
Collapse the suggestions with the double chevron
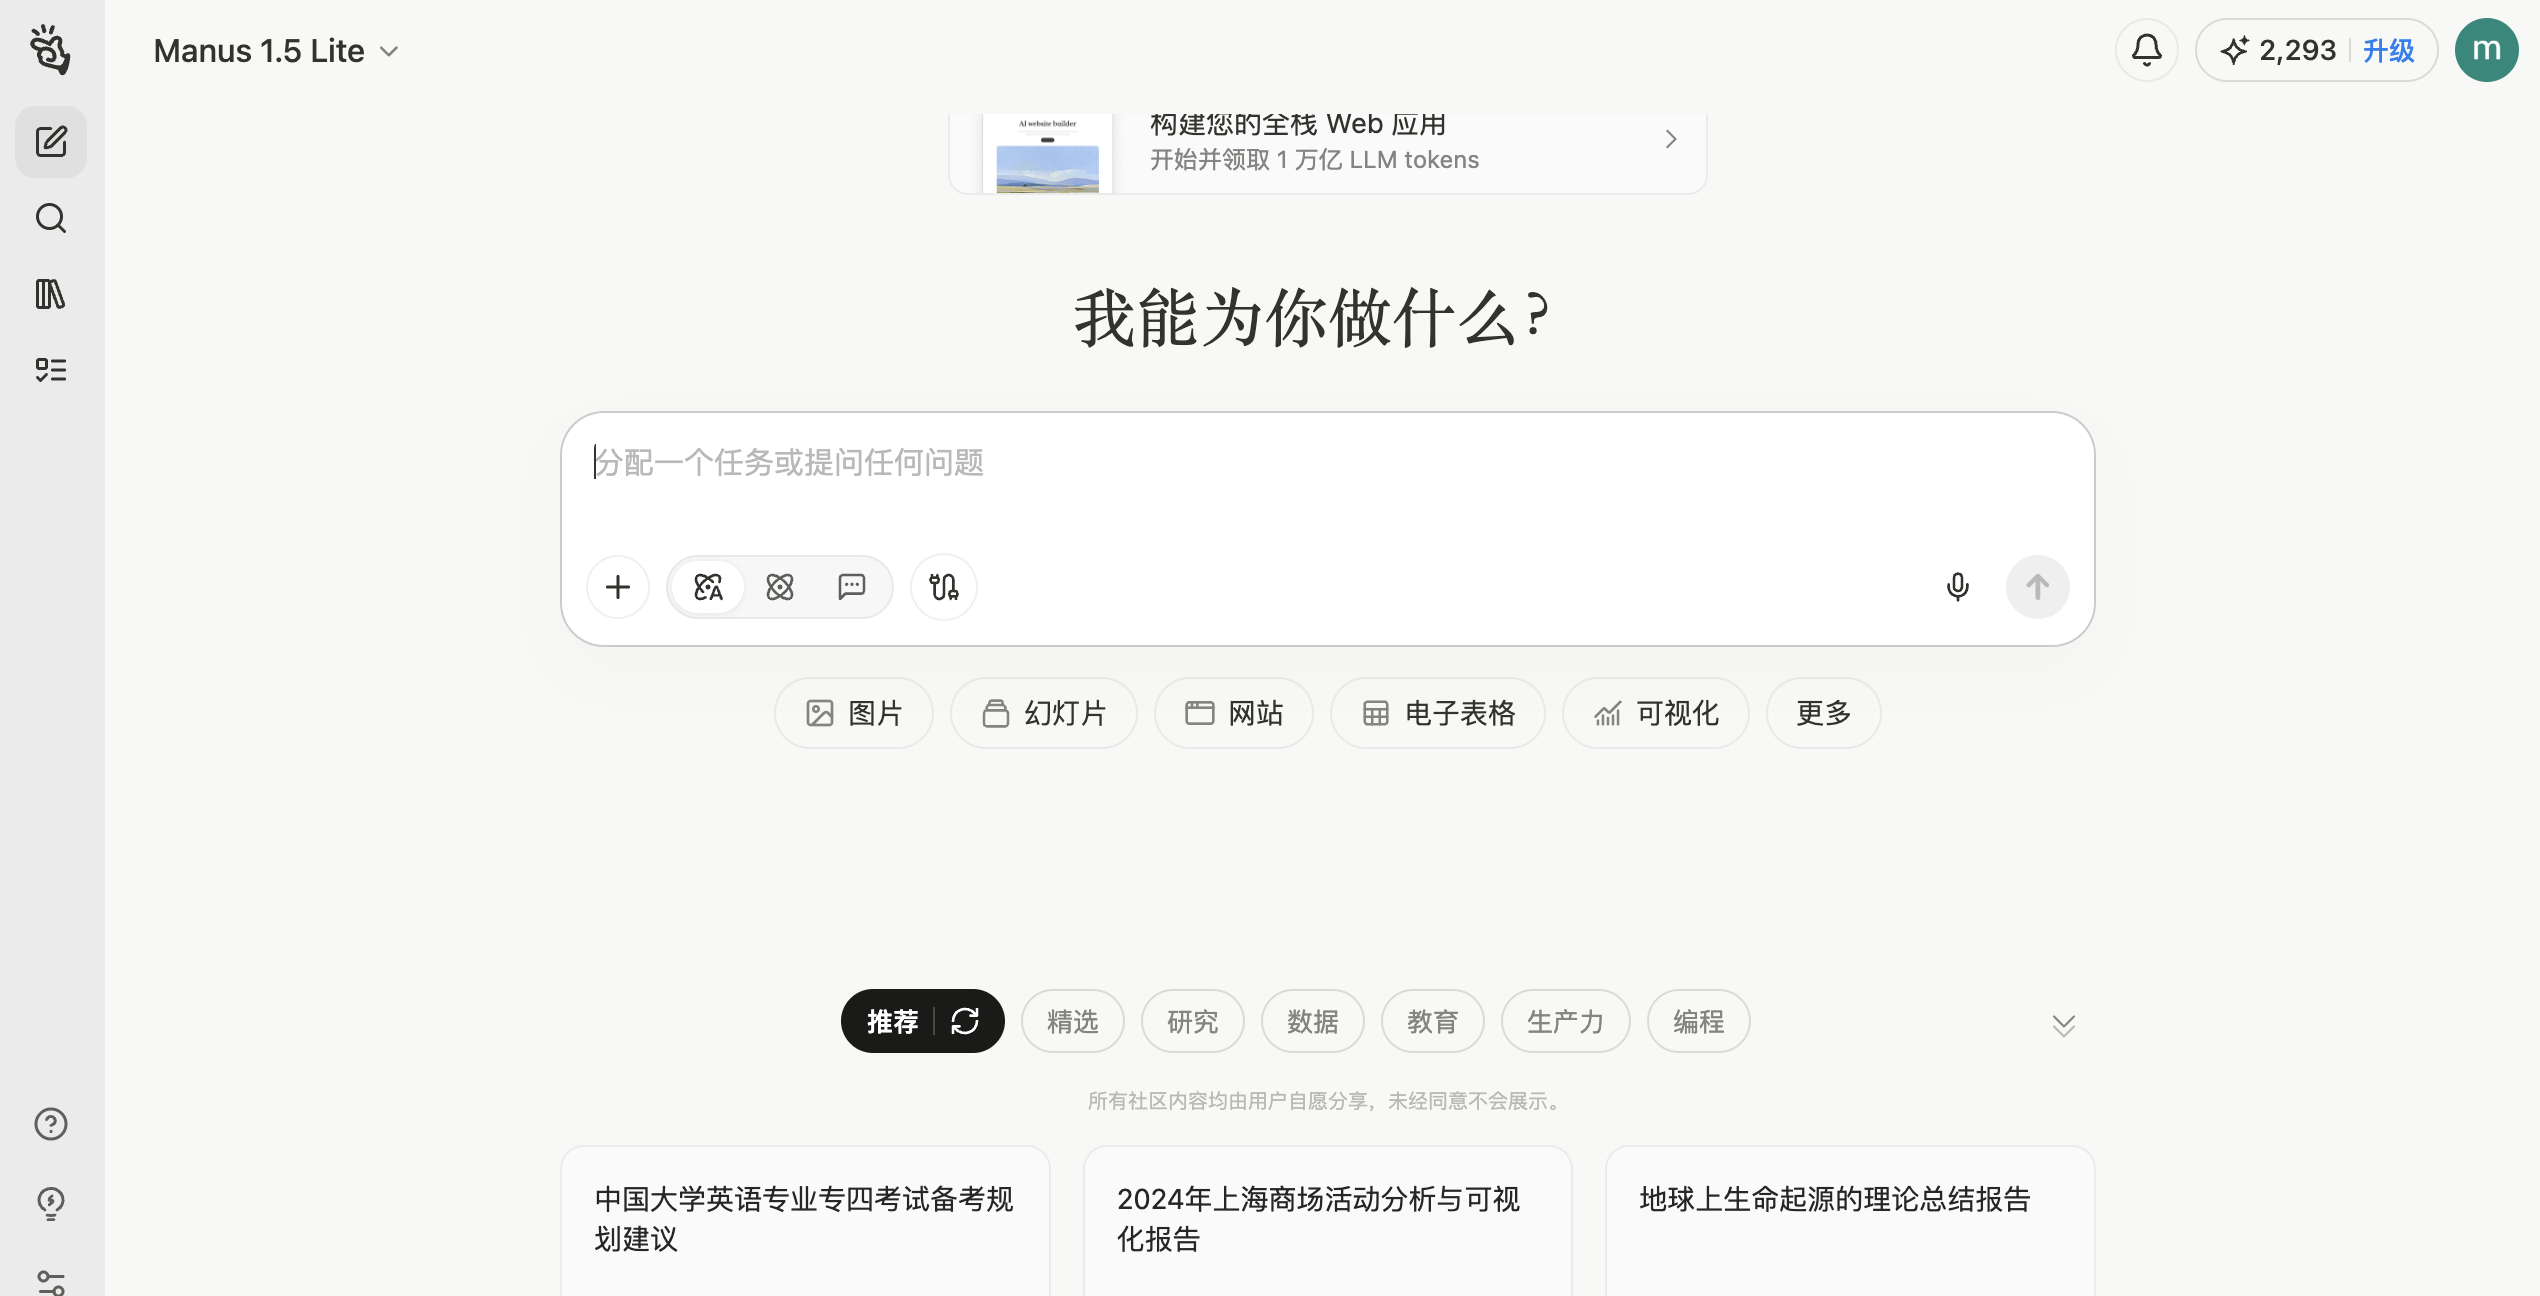tap(2063, 1025)
